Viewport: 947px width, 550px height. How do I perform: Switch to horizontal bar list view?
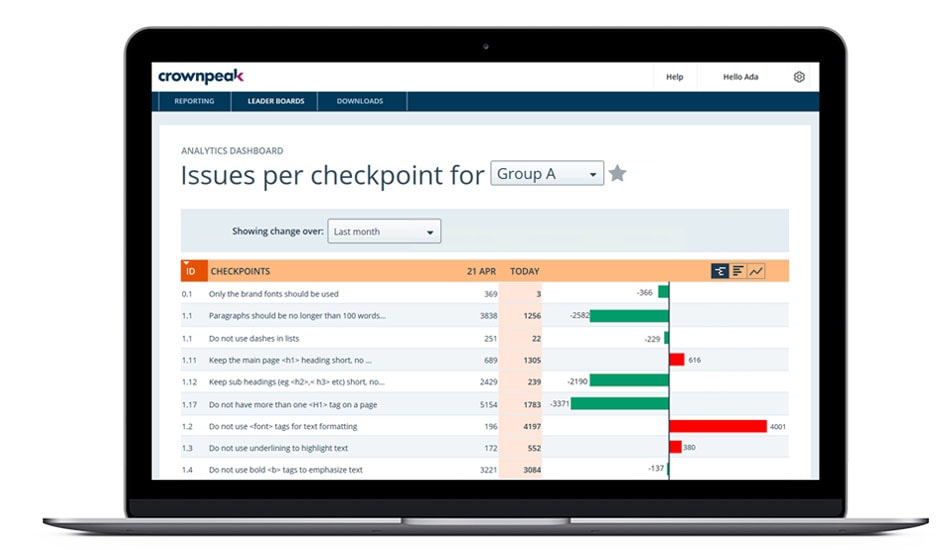738,271
